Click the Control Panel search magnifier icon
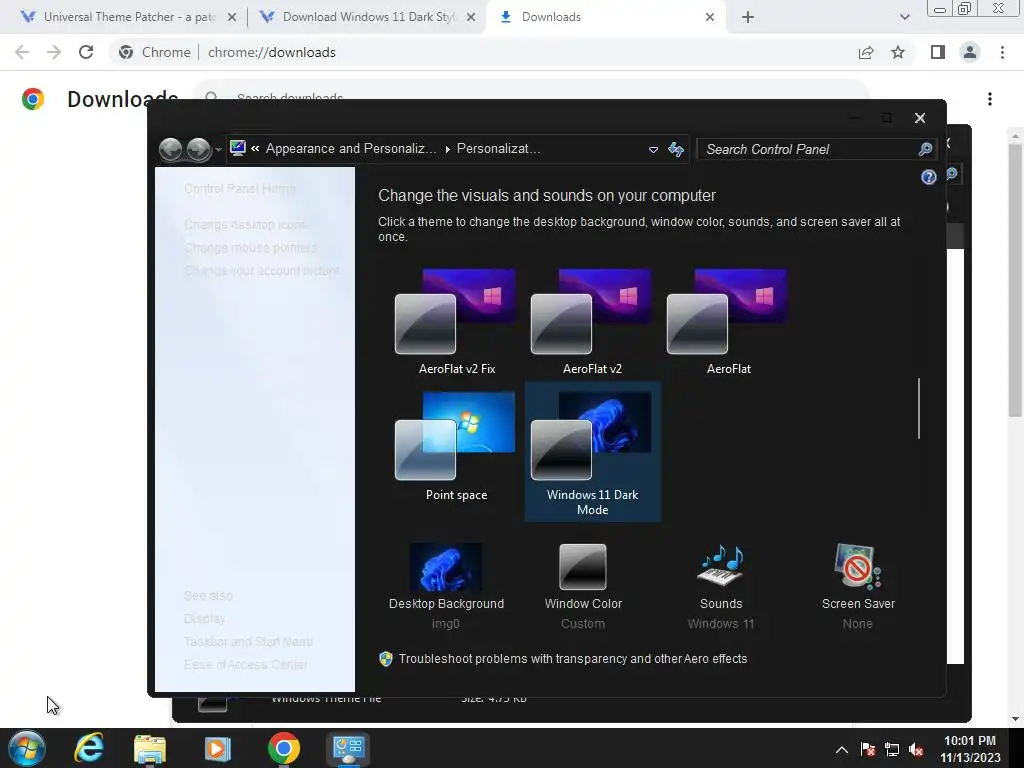Image resolution: width=1024 pixels, height=768 pixels. tap(925, 150)
